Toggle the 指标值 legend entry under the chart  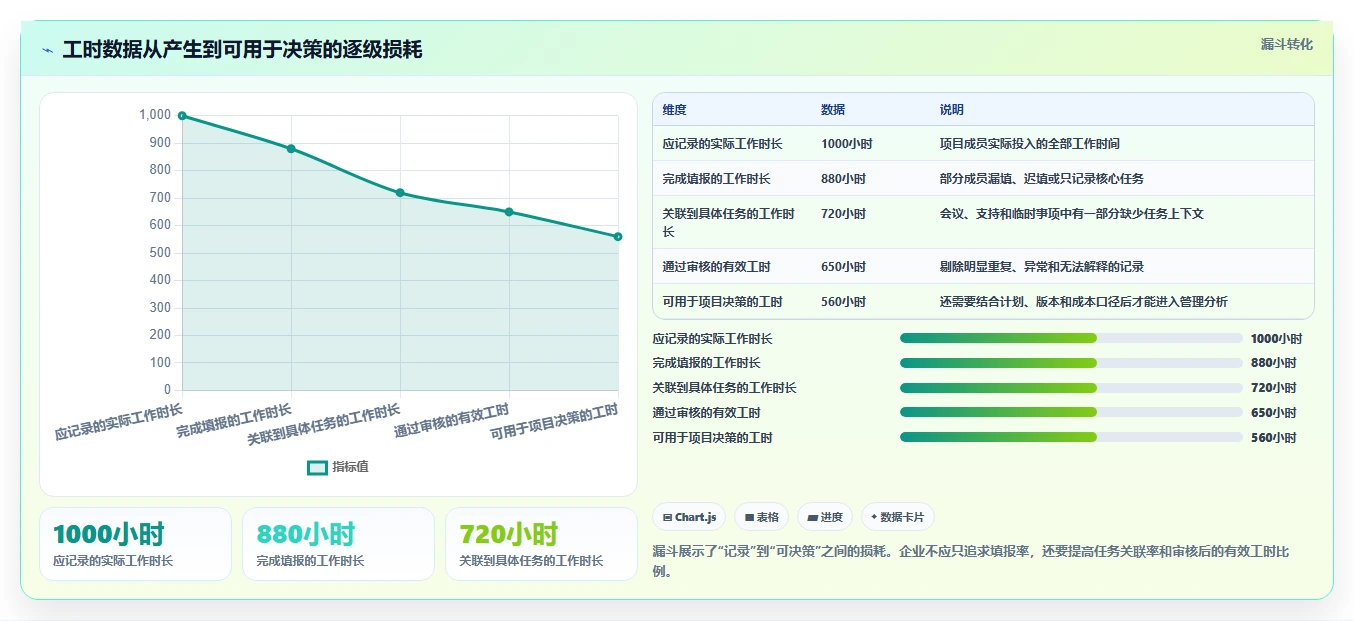click(x=338, y=467)
